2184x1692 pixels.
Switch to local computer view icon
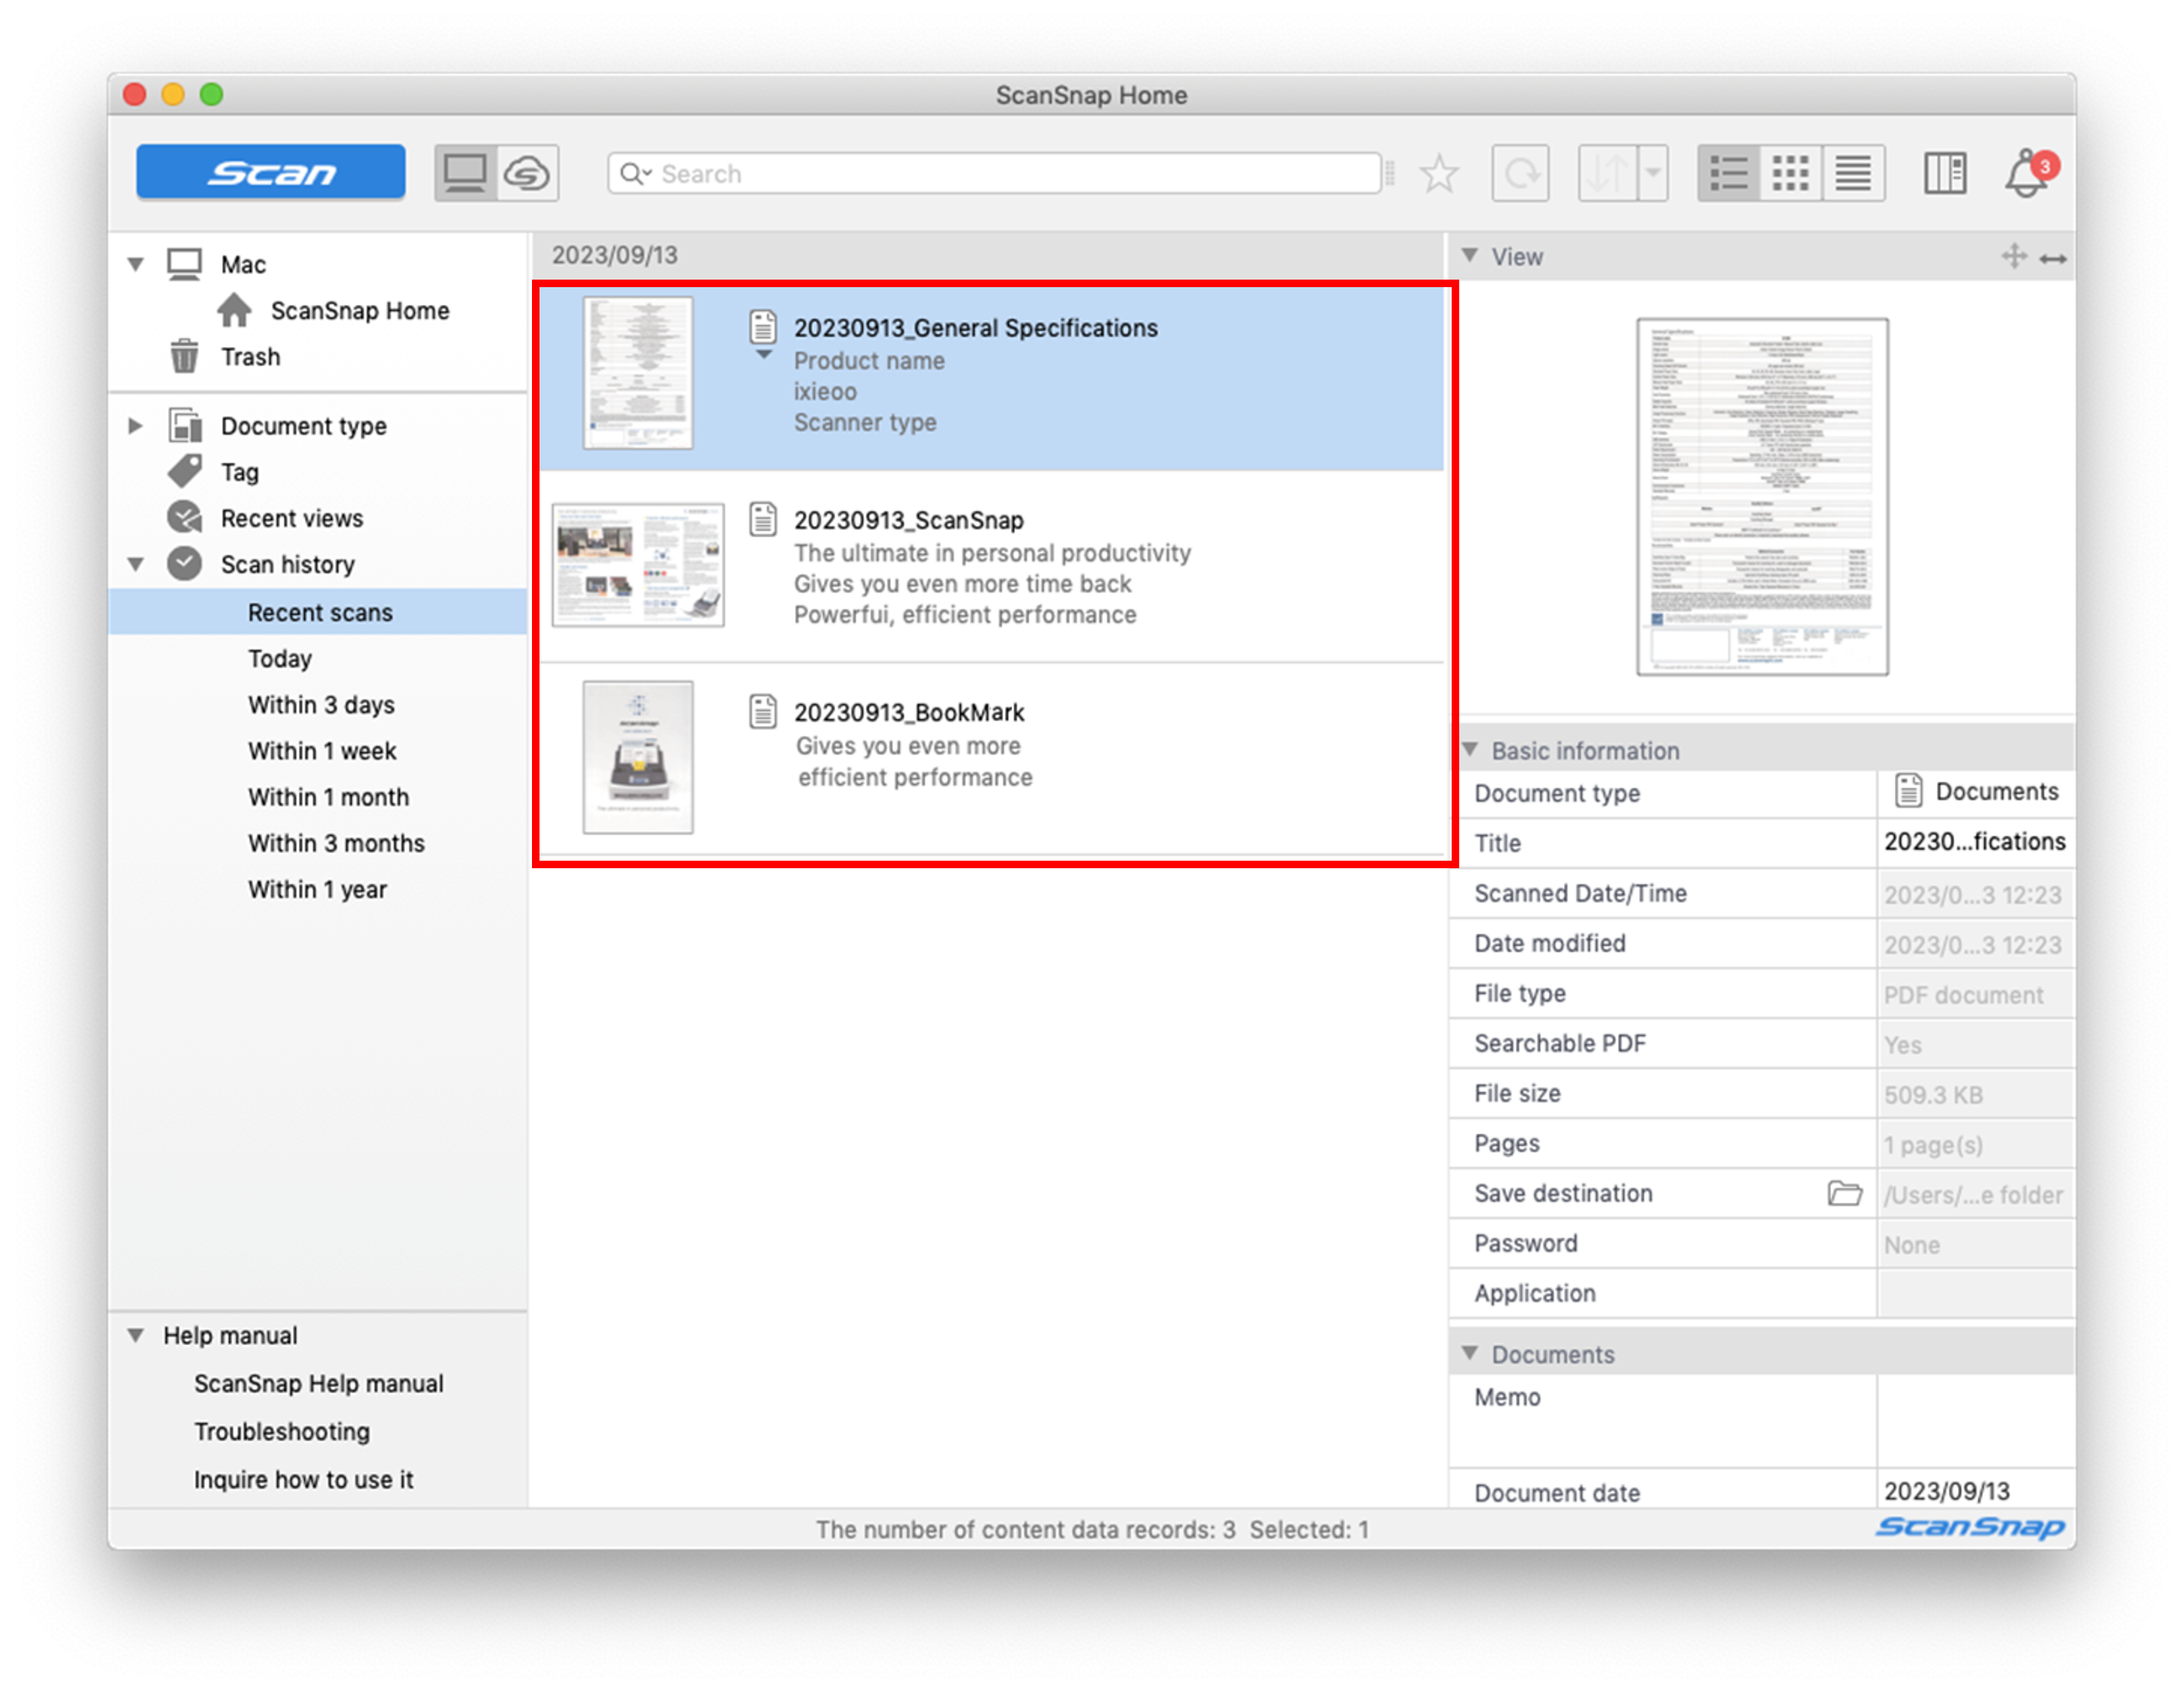coord(465,173)
